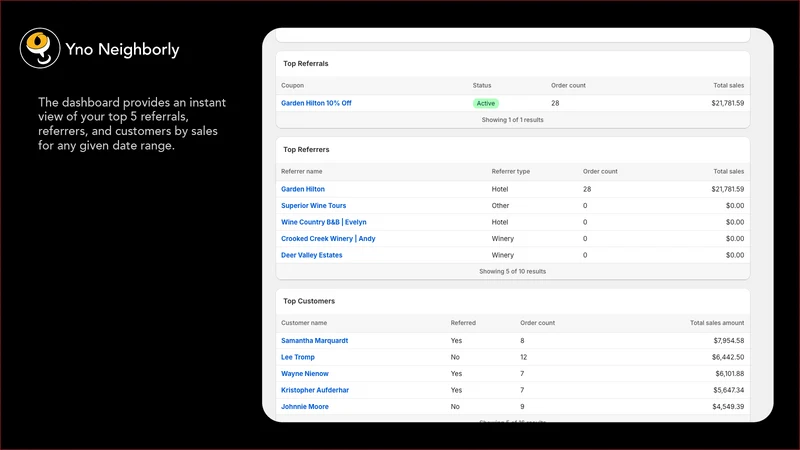The height and width of the screenshot is (450, 800).
Task: Click the Yno Neighborly brand name
Action: [x=122, y=49]
